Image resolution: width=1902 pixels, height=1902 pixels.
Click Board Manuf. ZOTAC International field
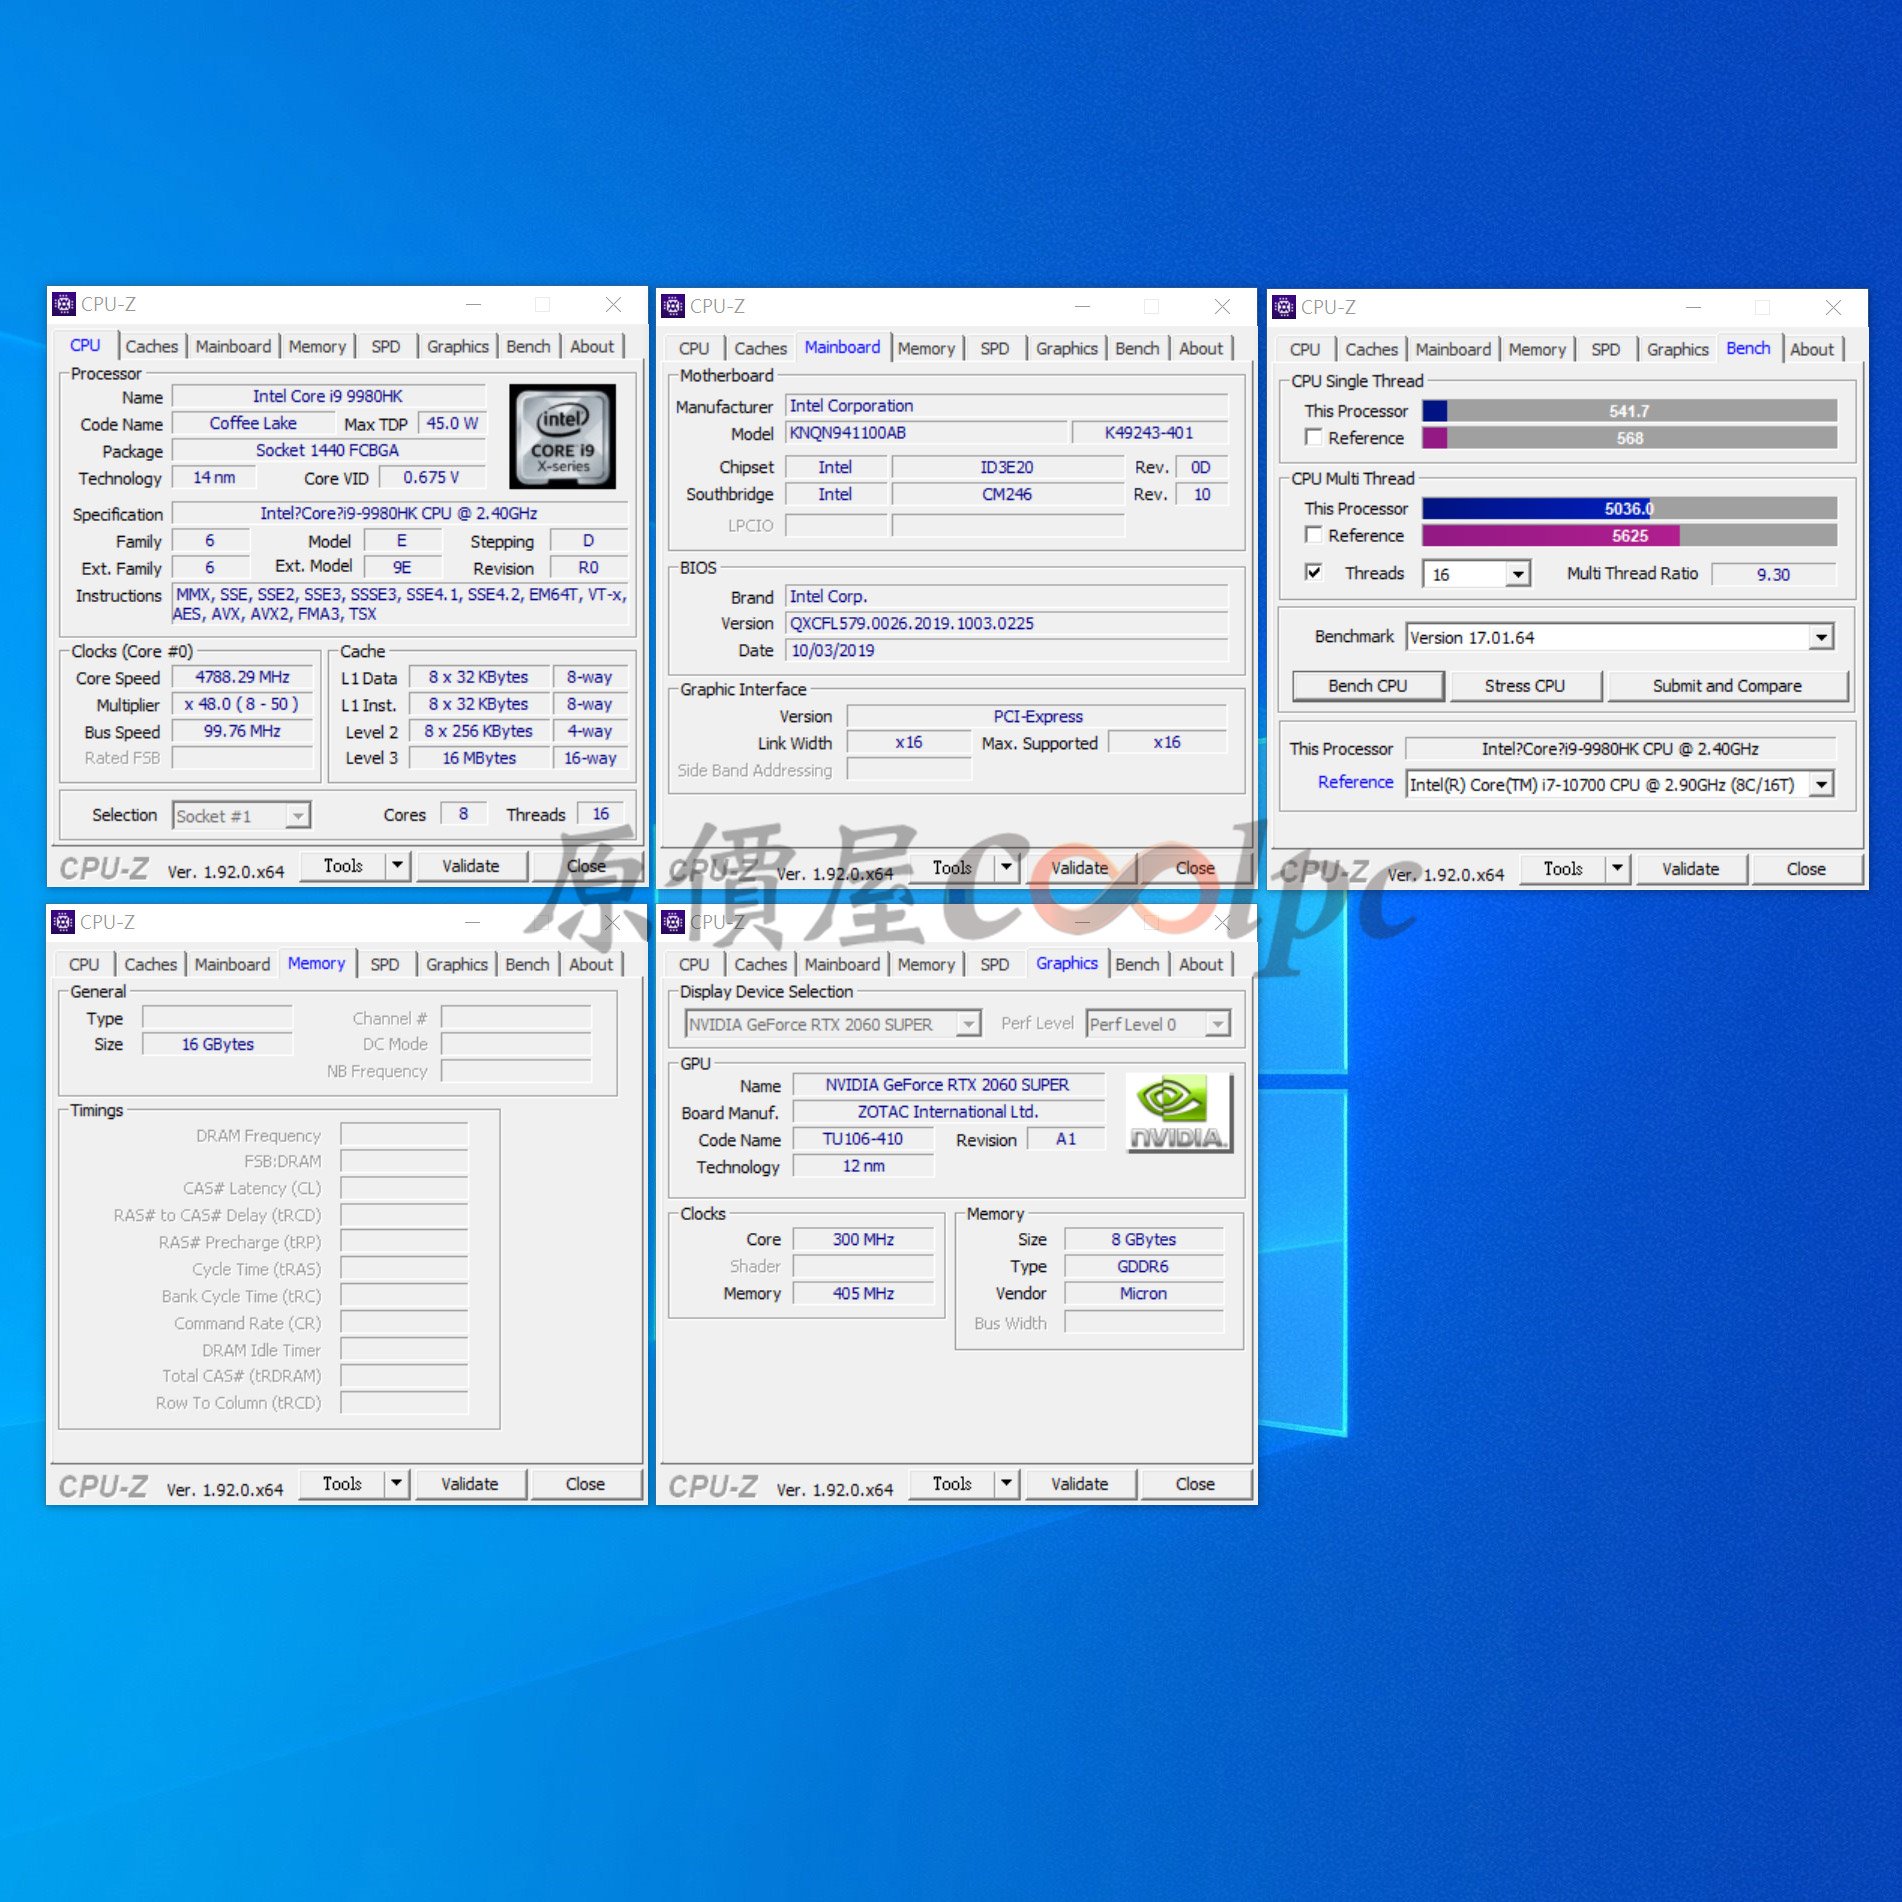[x=948, y=1112]
